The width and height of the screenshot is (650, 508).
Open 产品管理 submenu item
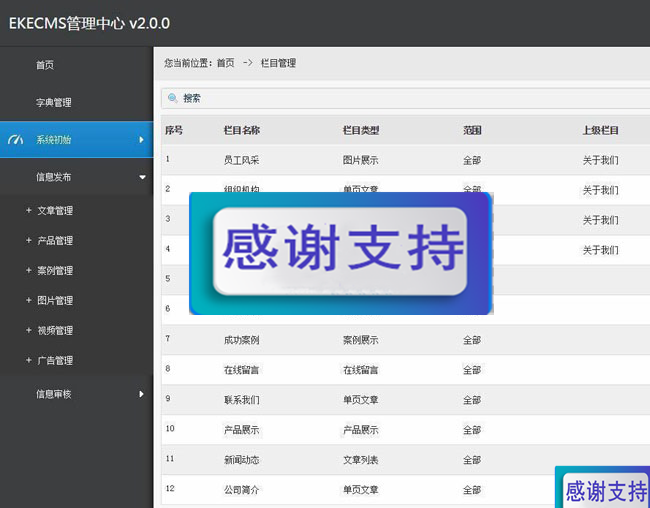[55, 241]
